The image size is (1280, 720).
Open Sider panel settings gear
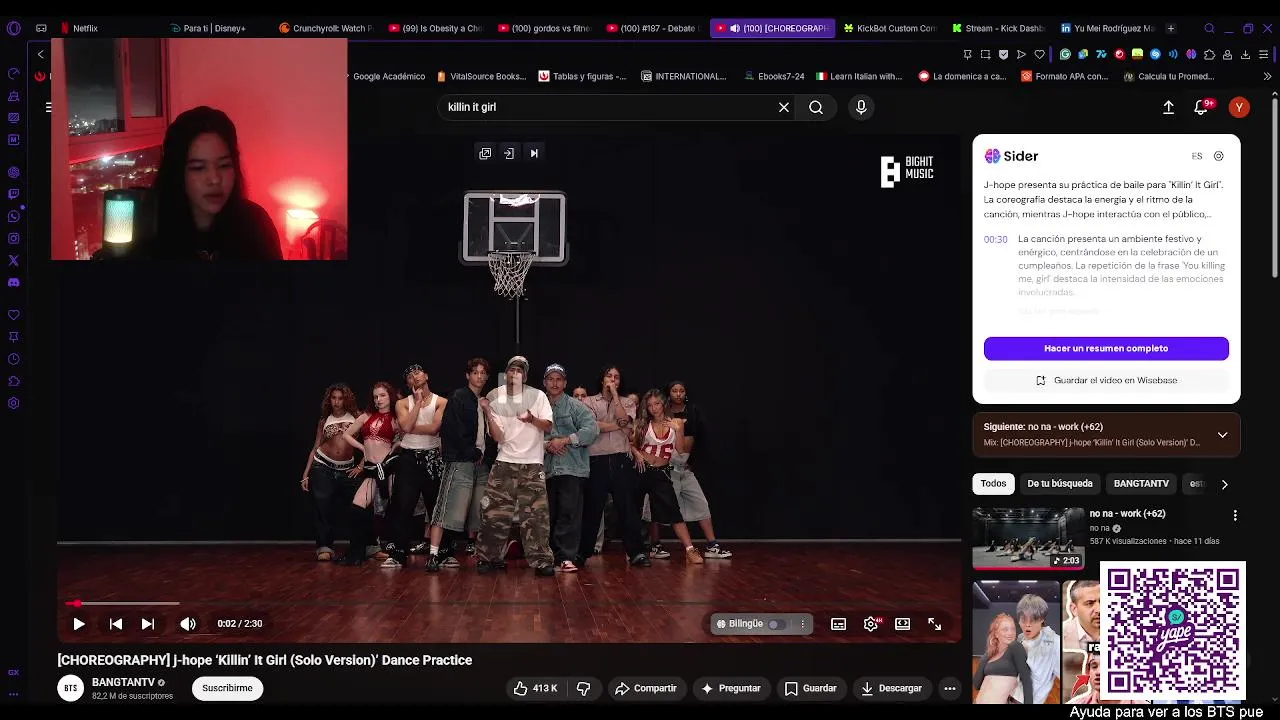coord(1218,156)
